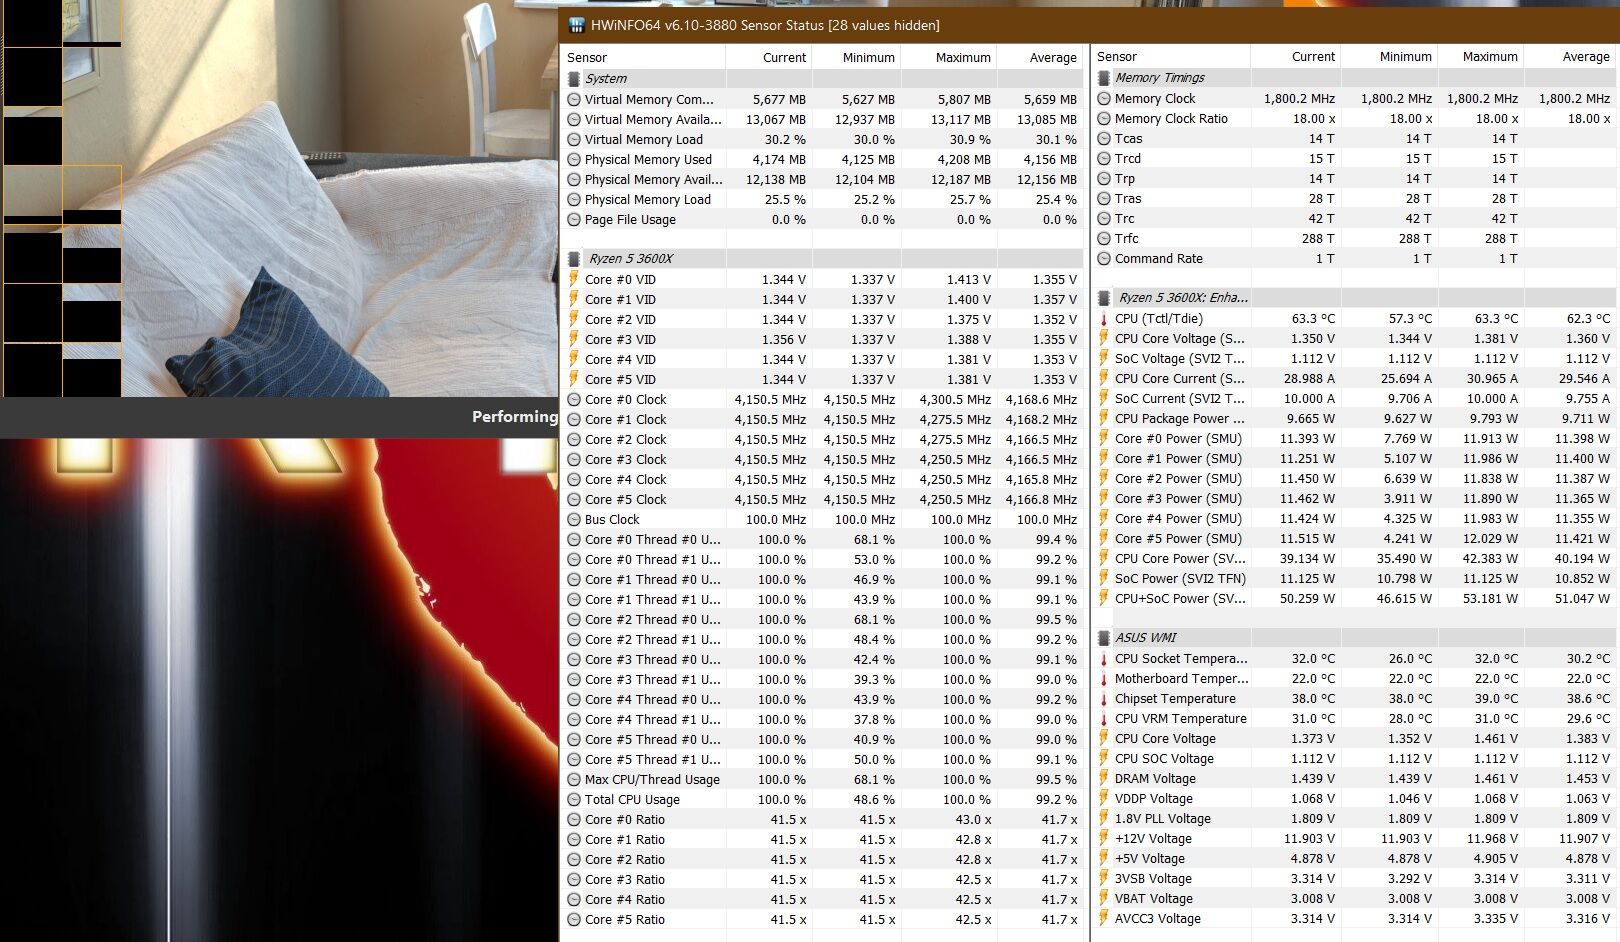Click the HWiNFO64 title bar app icon

(577, 25)
